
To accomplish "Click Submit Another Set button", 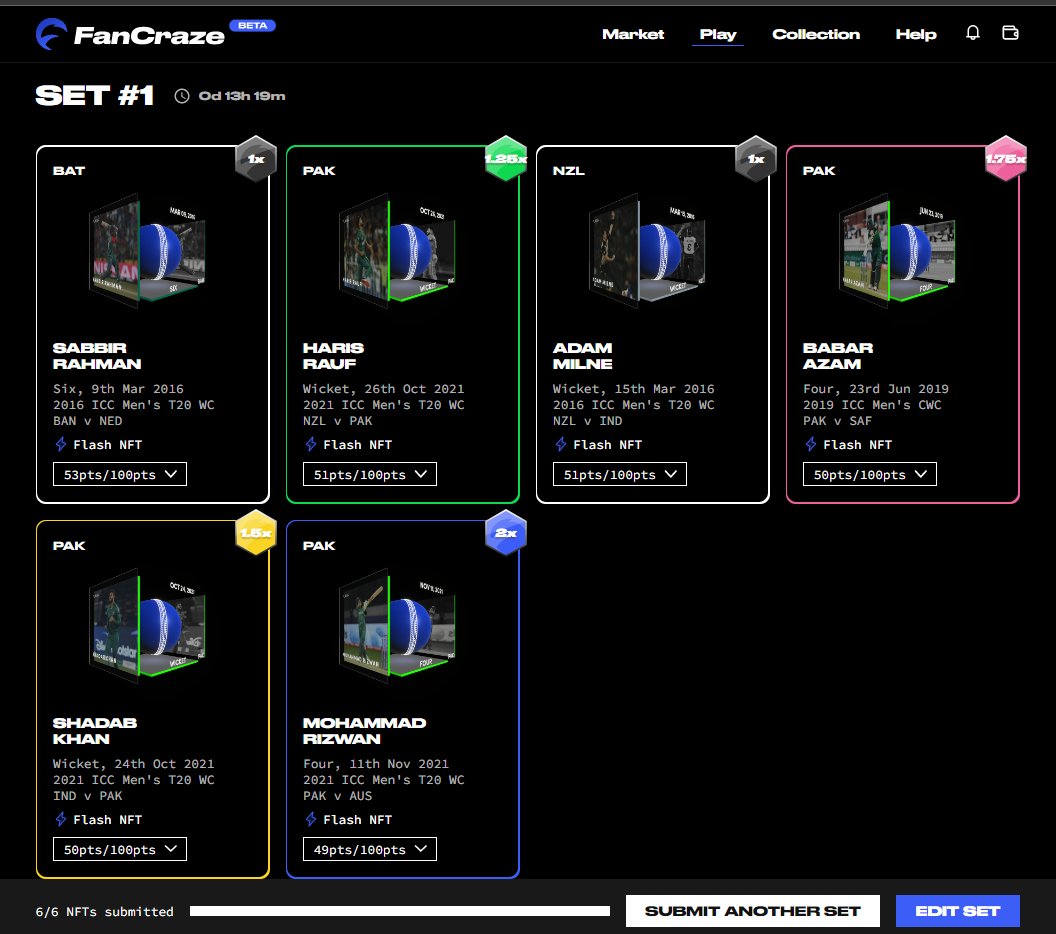I will coord(752,911).
